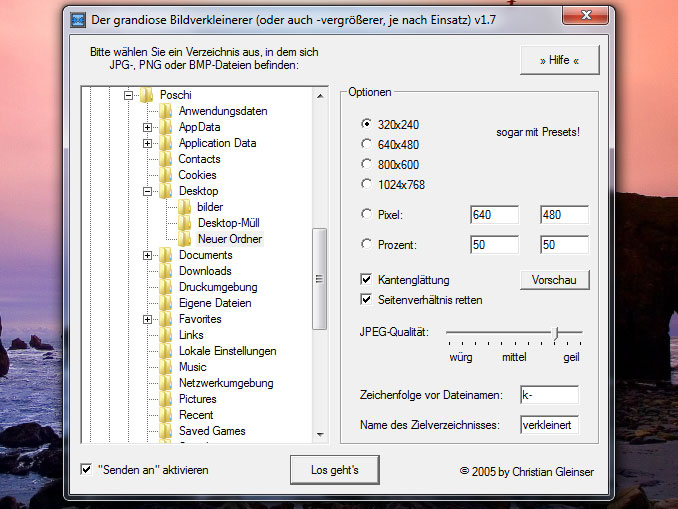Click the Name des Zielverzeichnisses field
Image resolution: width=678 pixels, height=509 pixels.
coord(550,425)
